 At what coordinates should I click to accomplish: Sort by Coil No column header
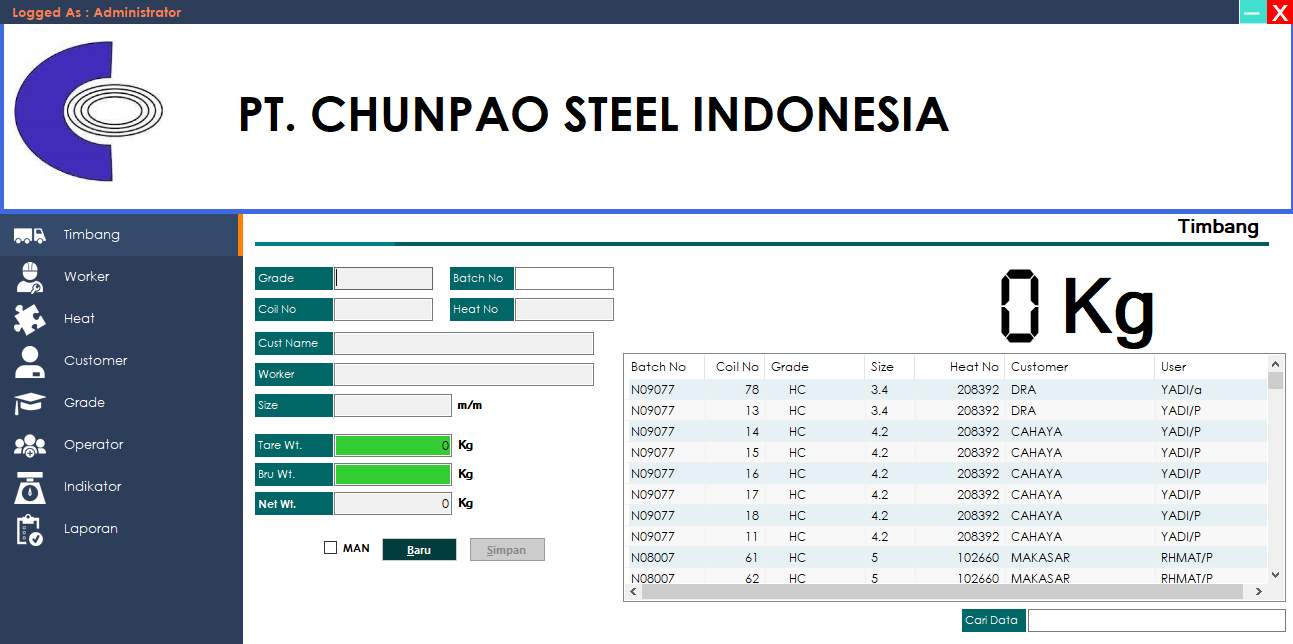point(735,367)
